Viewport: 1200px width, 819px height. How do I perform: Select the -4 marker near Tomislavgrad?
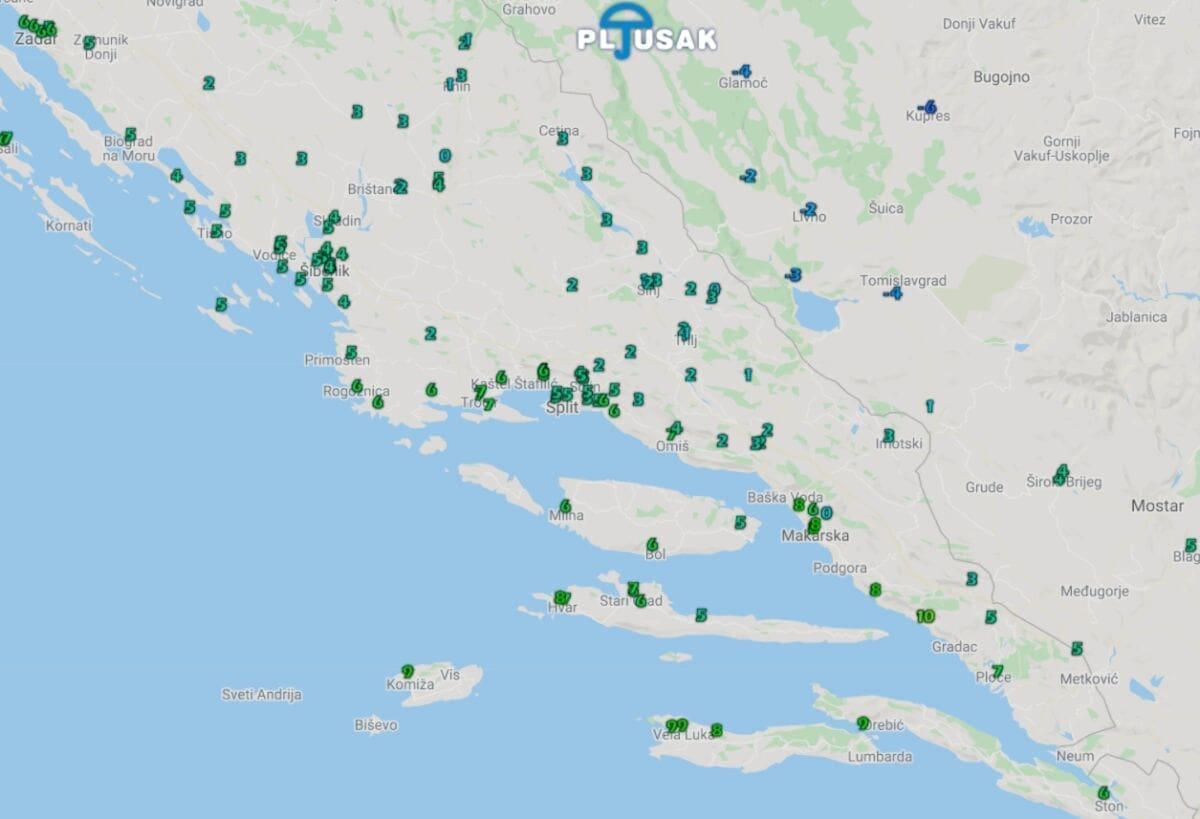(x=893, y=293)
